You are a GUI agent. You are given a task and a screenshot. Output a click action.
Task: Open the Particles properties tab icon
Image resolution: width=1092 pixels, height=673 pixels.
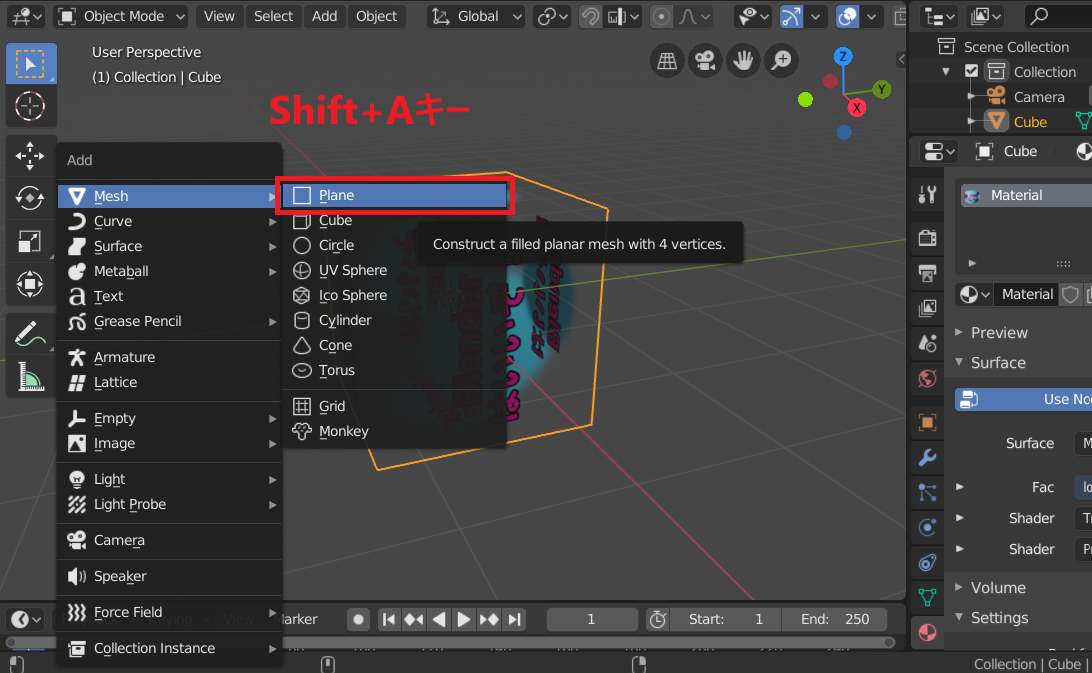pyautogui.click(x=927, y=493)
